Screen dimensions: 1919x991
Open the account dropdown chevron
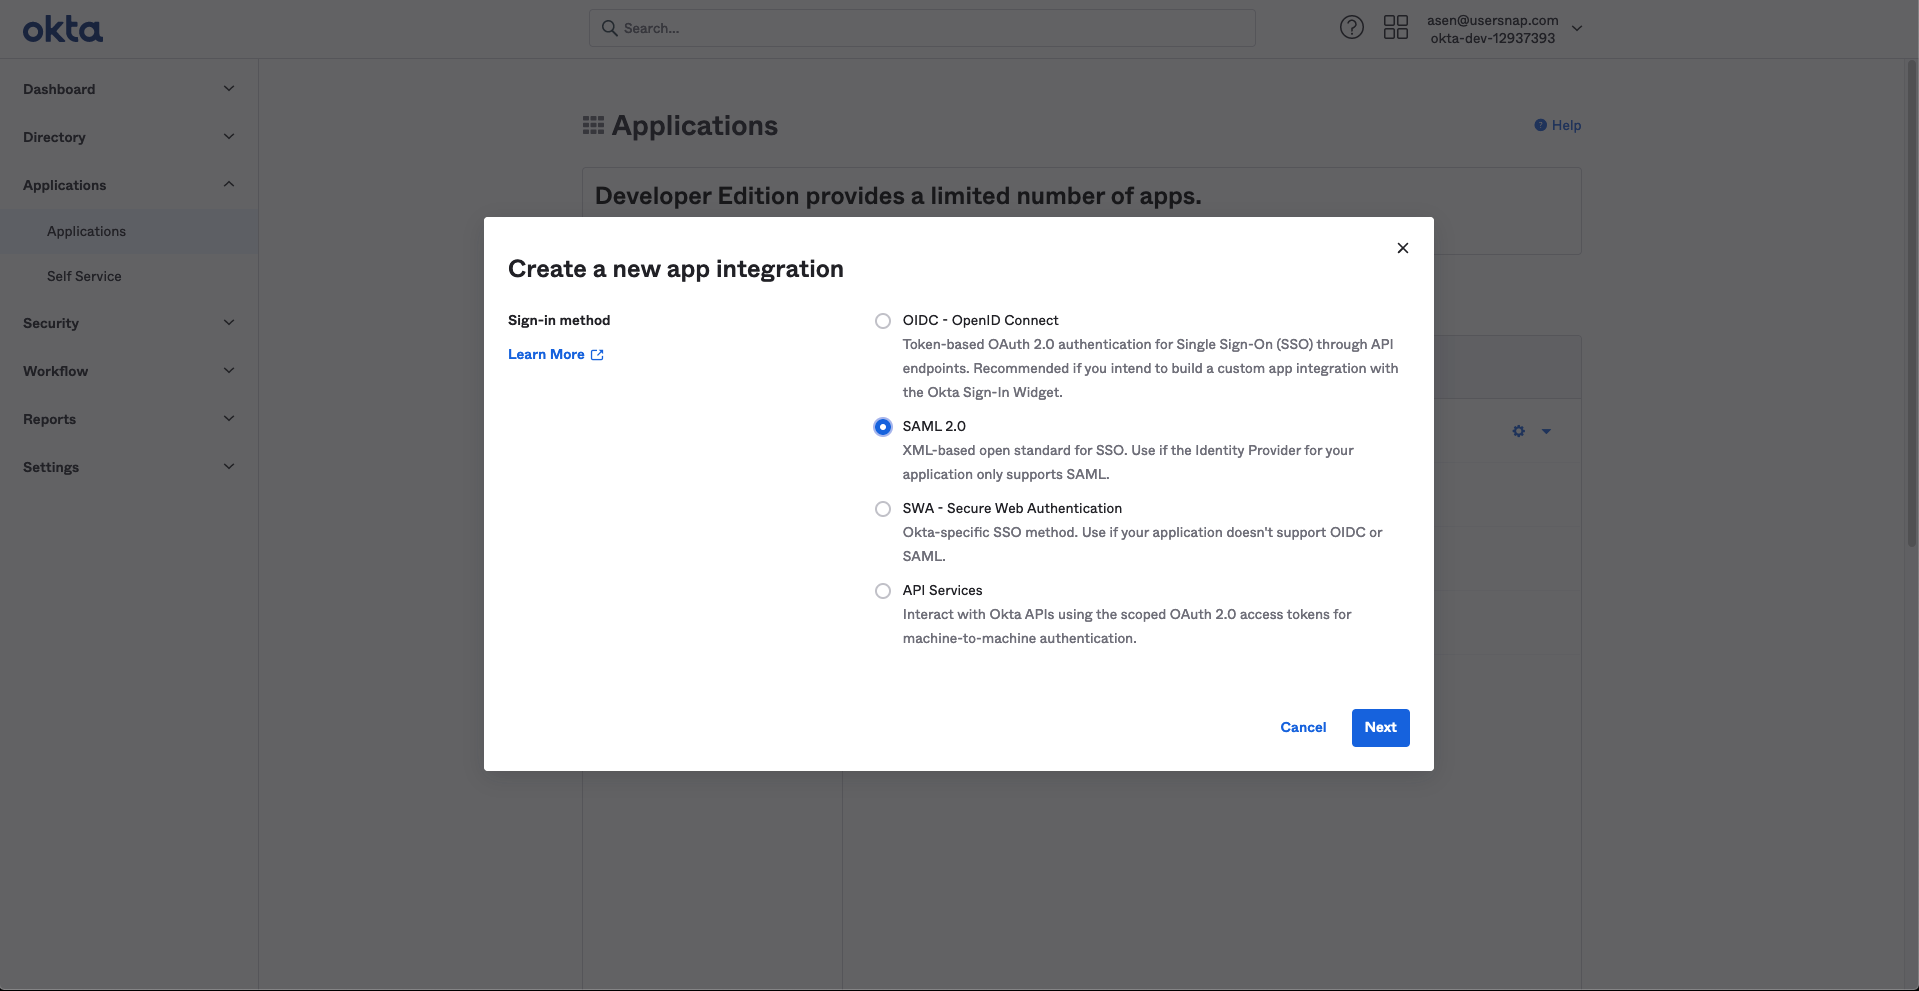click(1577, 29)
